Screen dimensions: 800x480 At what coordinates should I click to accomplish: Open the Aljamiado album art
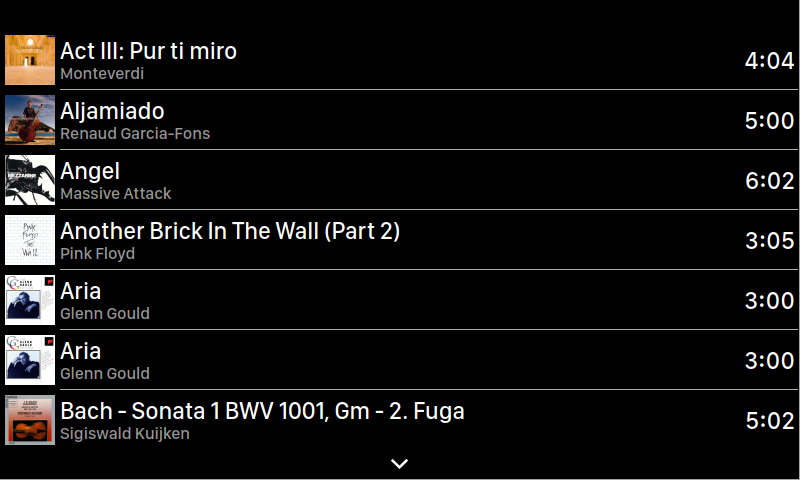pyautogui.click(x=30, y=120)
